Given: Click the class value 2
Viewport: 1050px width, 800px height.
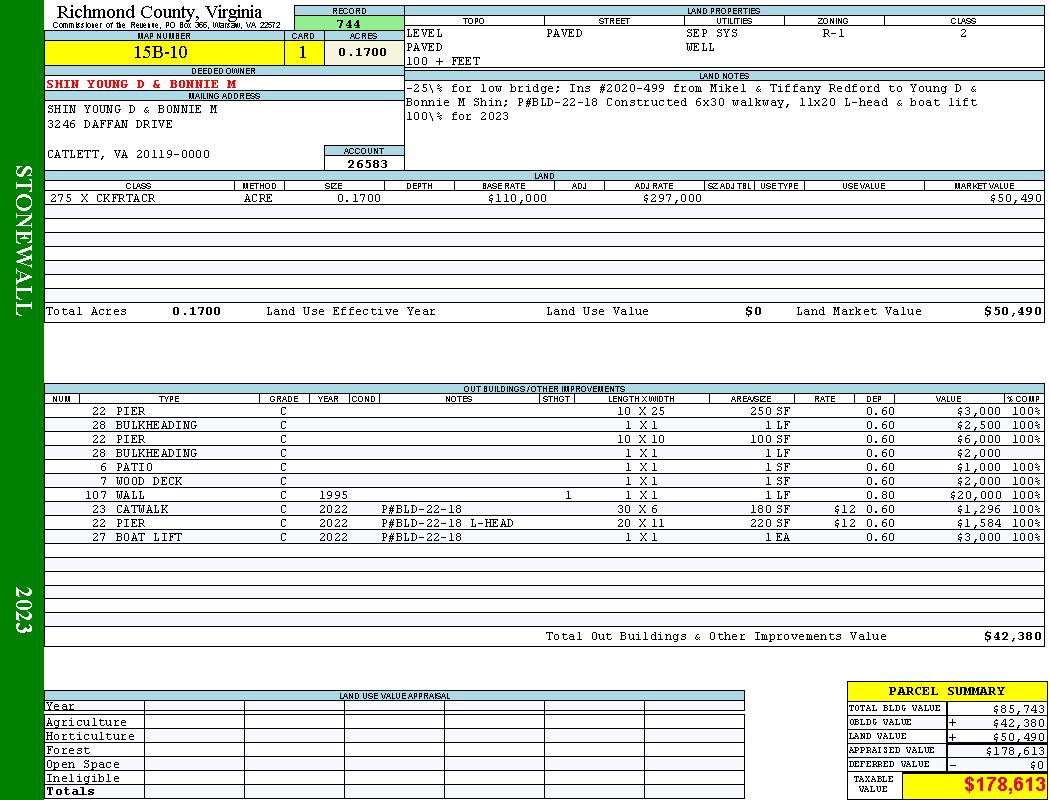Looking at the screenshot, I should [963, 33].
